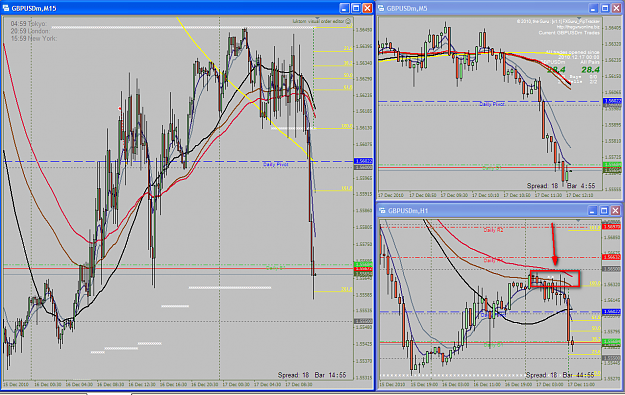Close the GBPUSDm,M15 chart window
625x395 pixels.
pyautogui.click(x=367, y=8)
